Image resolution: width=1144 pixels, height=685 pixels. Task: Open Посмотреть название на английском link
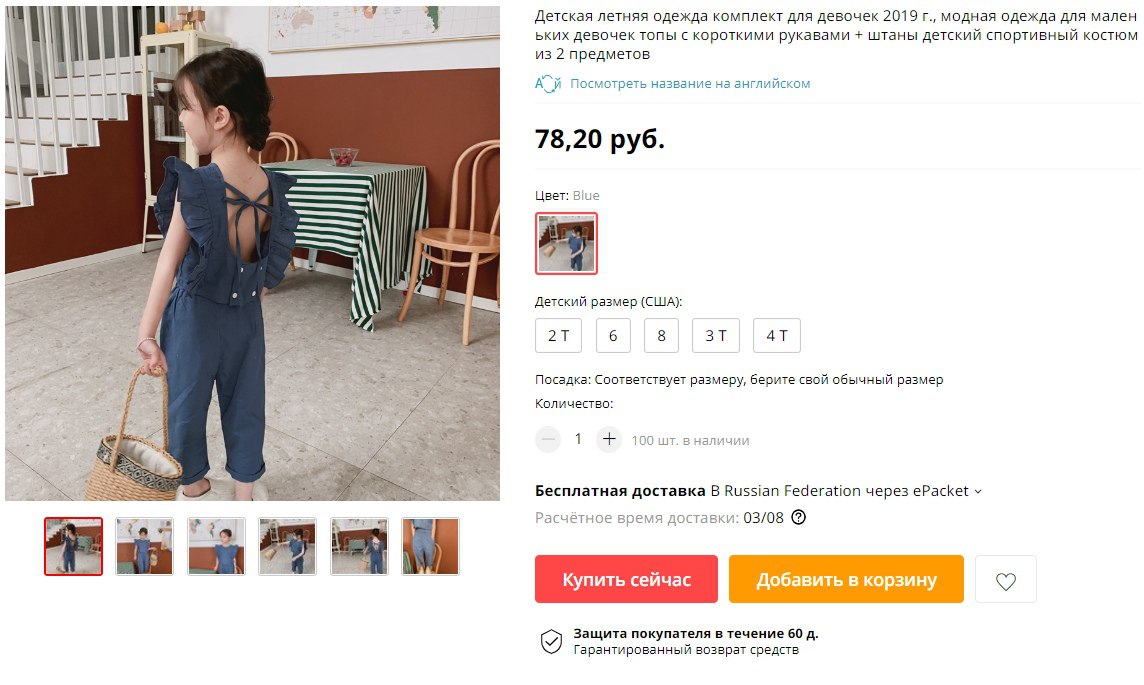[x=689, y=84]
